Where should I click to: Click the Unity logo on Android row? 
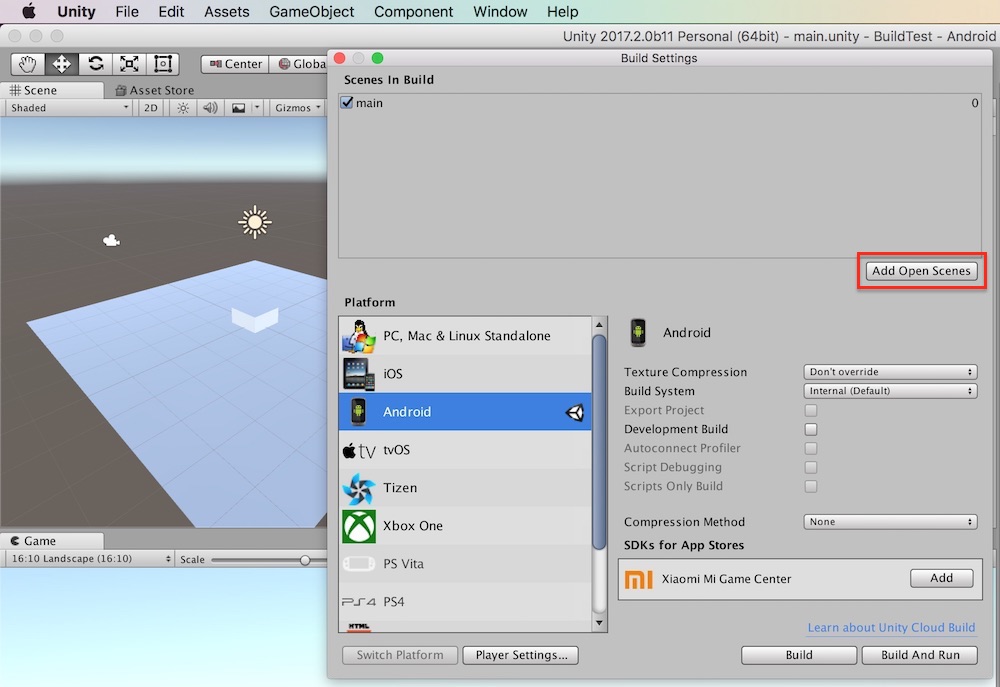(575, 413)
